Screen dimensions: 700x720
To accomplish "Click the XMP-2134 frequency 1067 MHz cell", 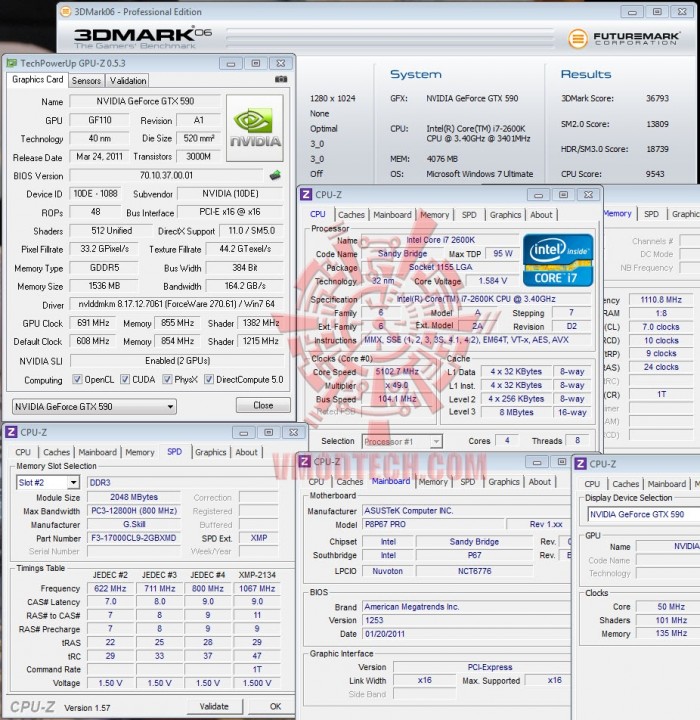I will pos(257,588).
